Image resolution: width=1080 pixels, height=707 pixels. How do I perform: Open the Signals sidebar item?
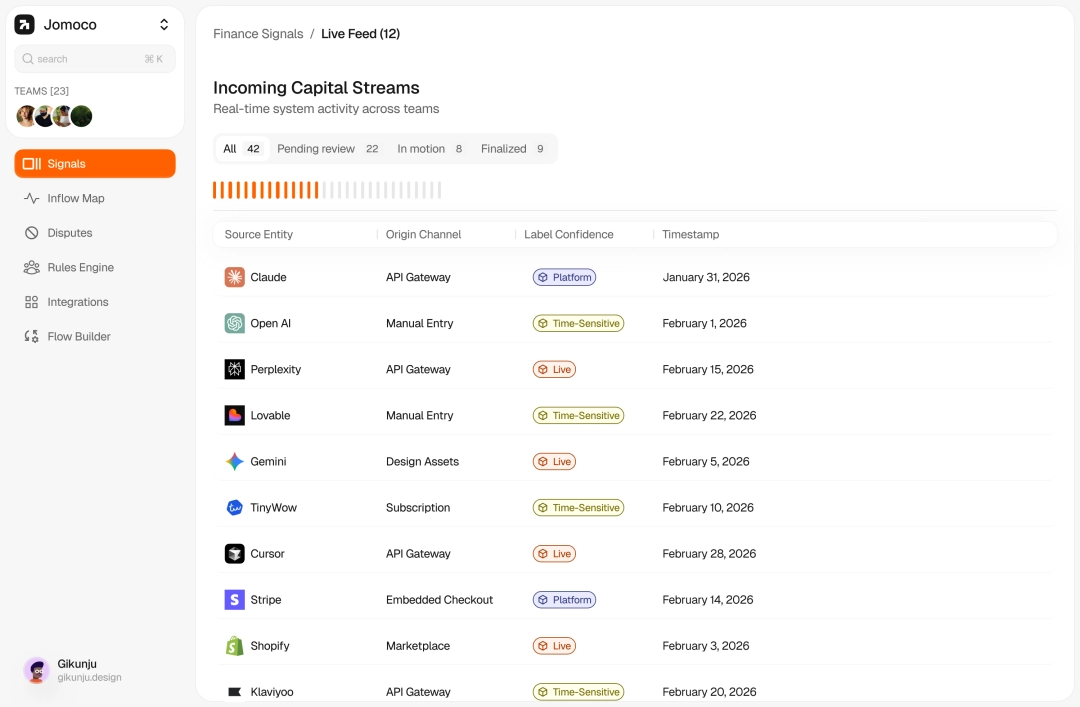point(95,164)
